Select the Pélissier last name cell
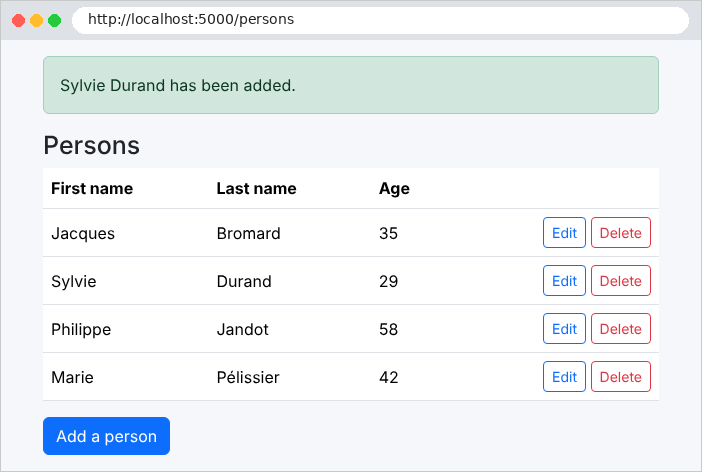This screenshot has height=472, width=702. 248,377
